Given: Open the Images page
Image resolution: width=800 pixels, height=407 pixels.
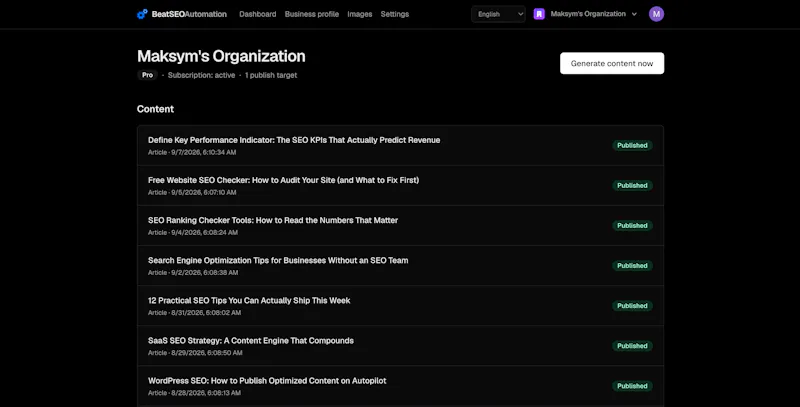Looking at the screenshot, I should click(x=360, y=14).
